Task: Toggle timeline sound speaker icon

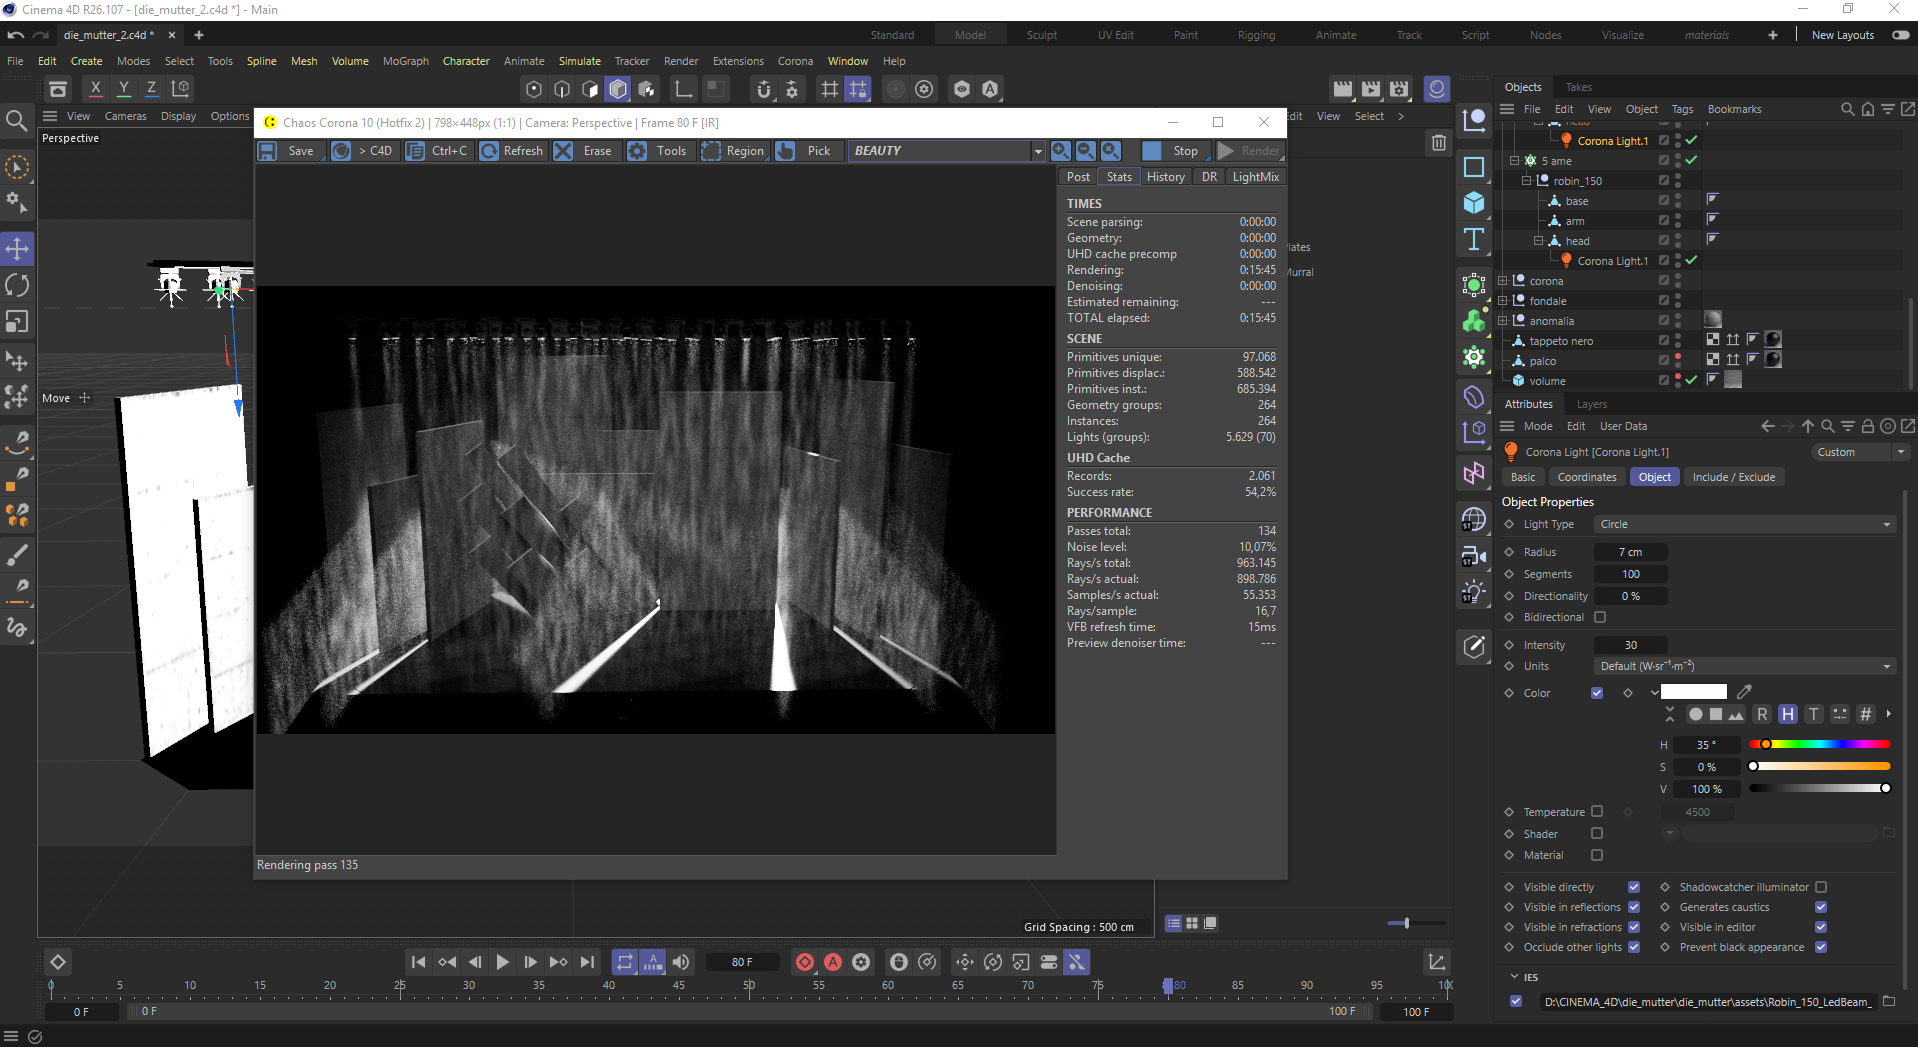Action: (x=681, y=962)
